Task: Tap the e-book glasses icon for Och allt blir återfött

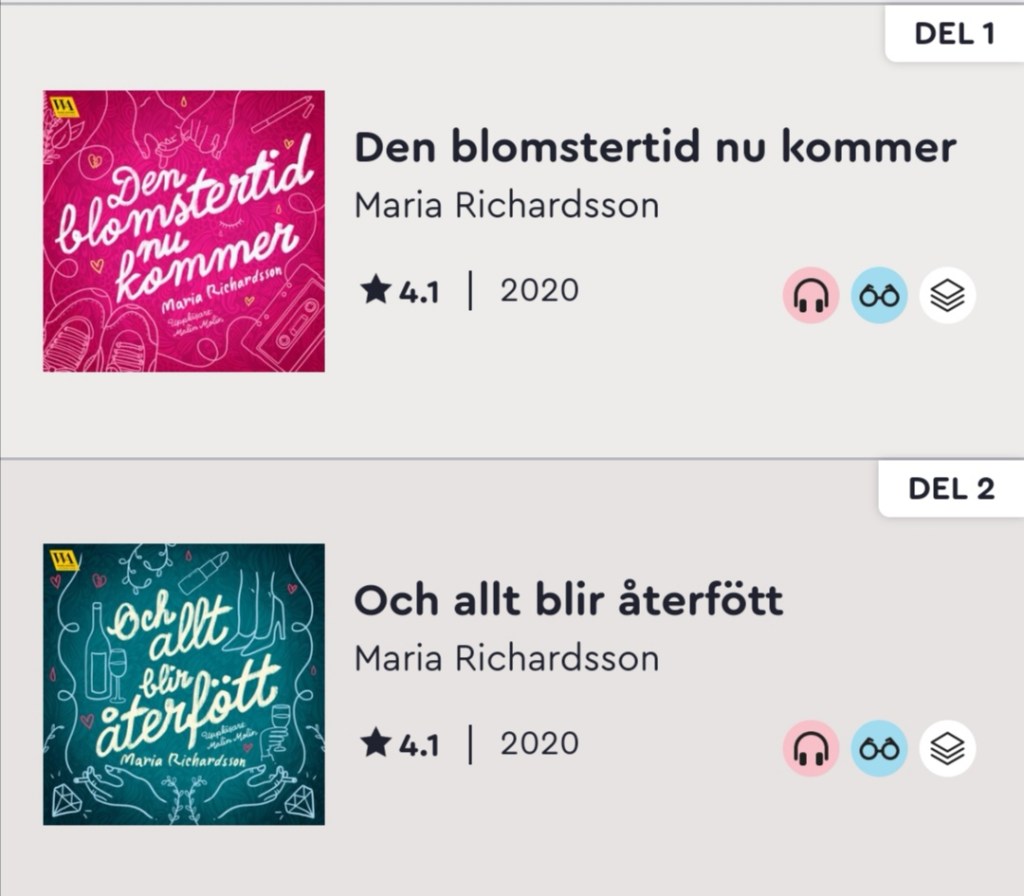Action: (x=879, y=749)
